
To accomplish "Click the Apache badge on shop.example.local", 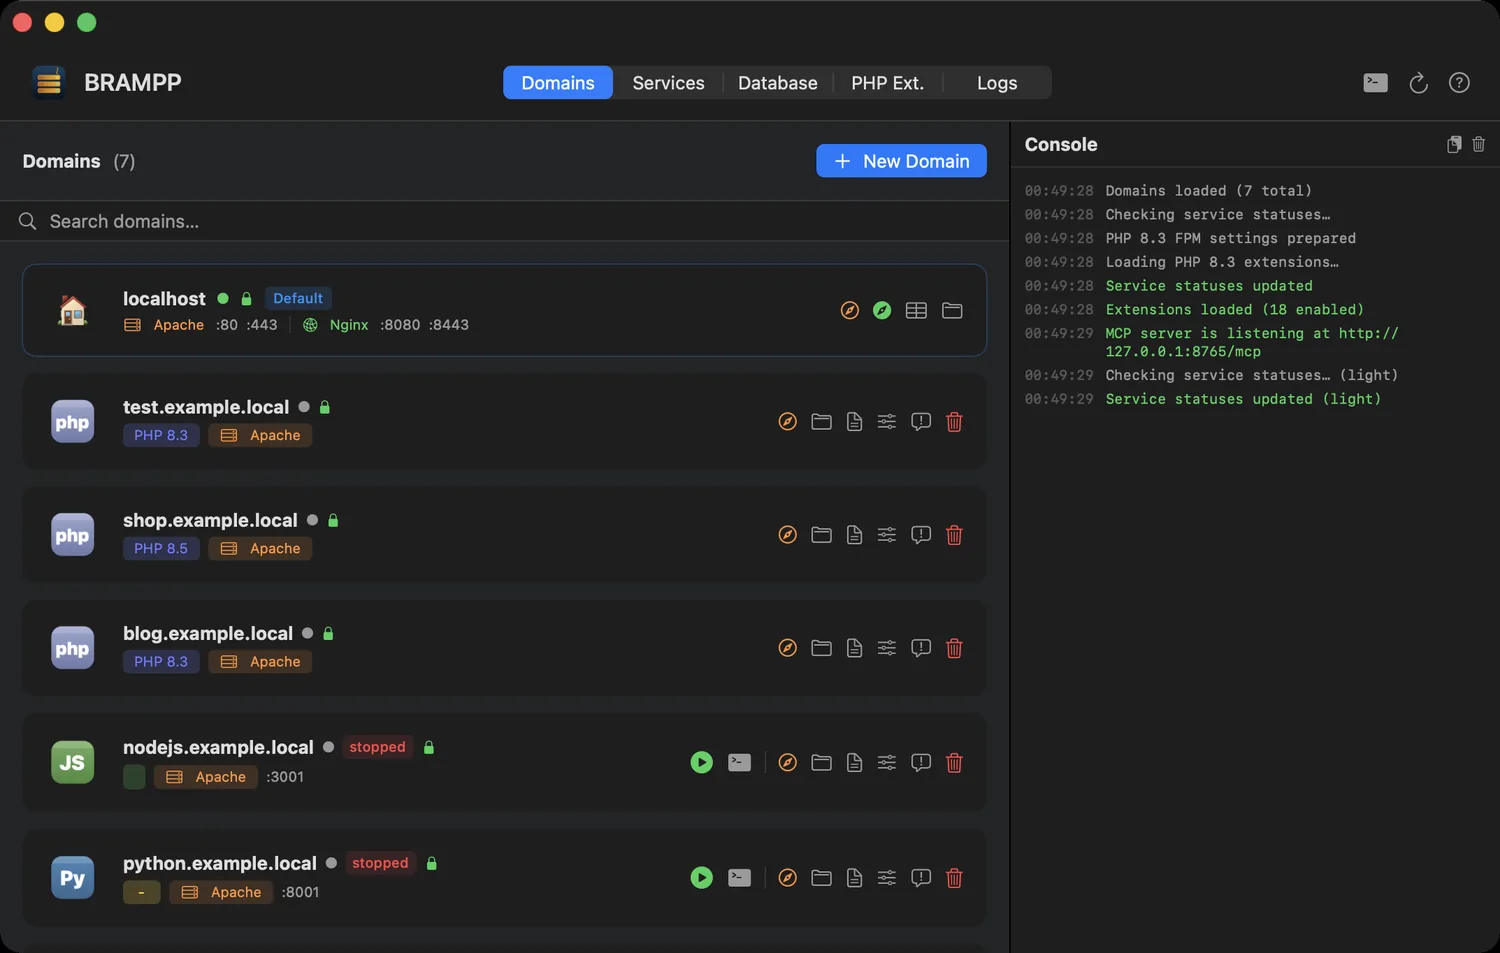I will (x=260, y=548).
